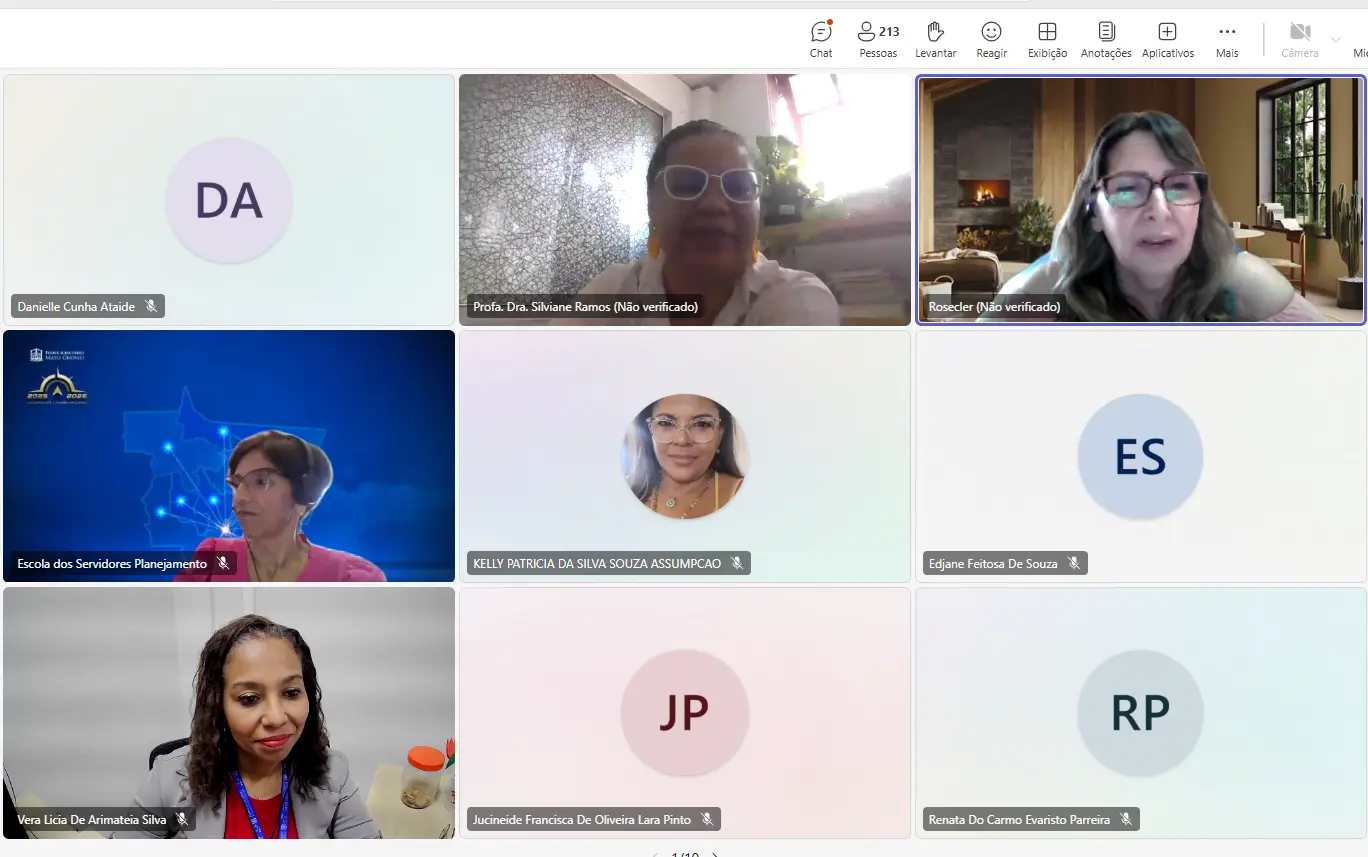This screenshot has height=857, width=1368.
Task: Open the meeting Chat panel
Action: coord(821,39)
